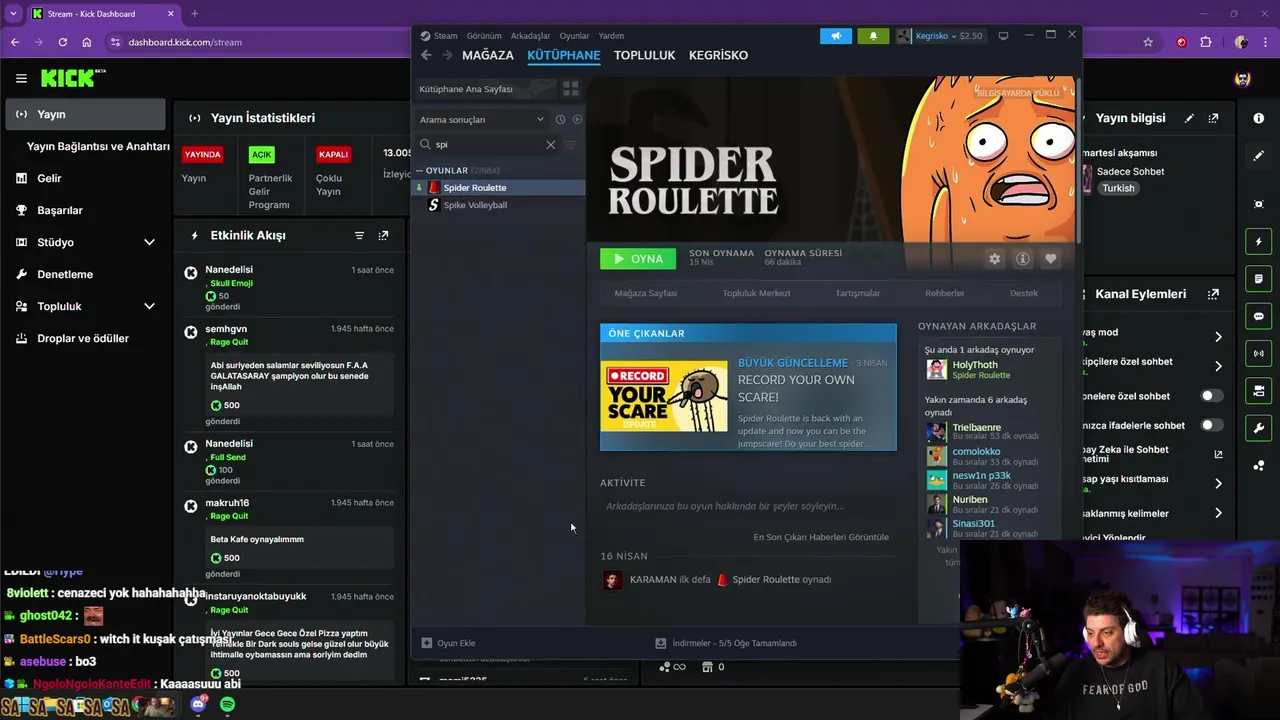Open the game info icon in Steam

[x=1022, y=259]
